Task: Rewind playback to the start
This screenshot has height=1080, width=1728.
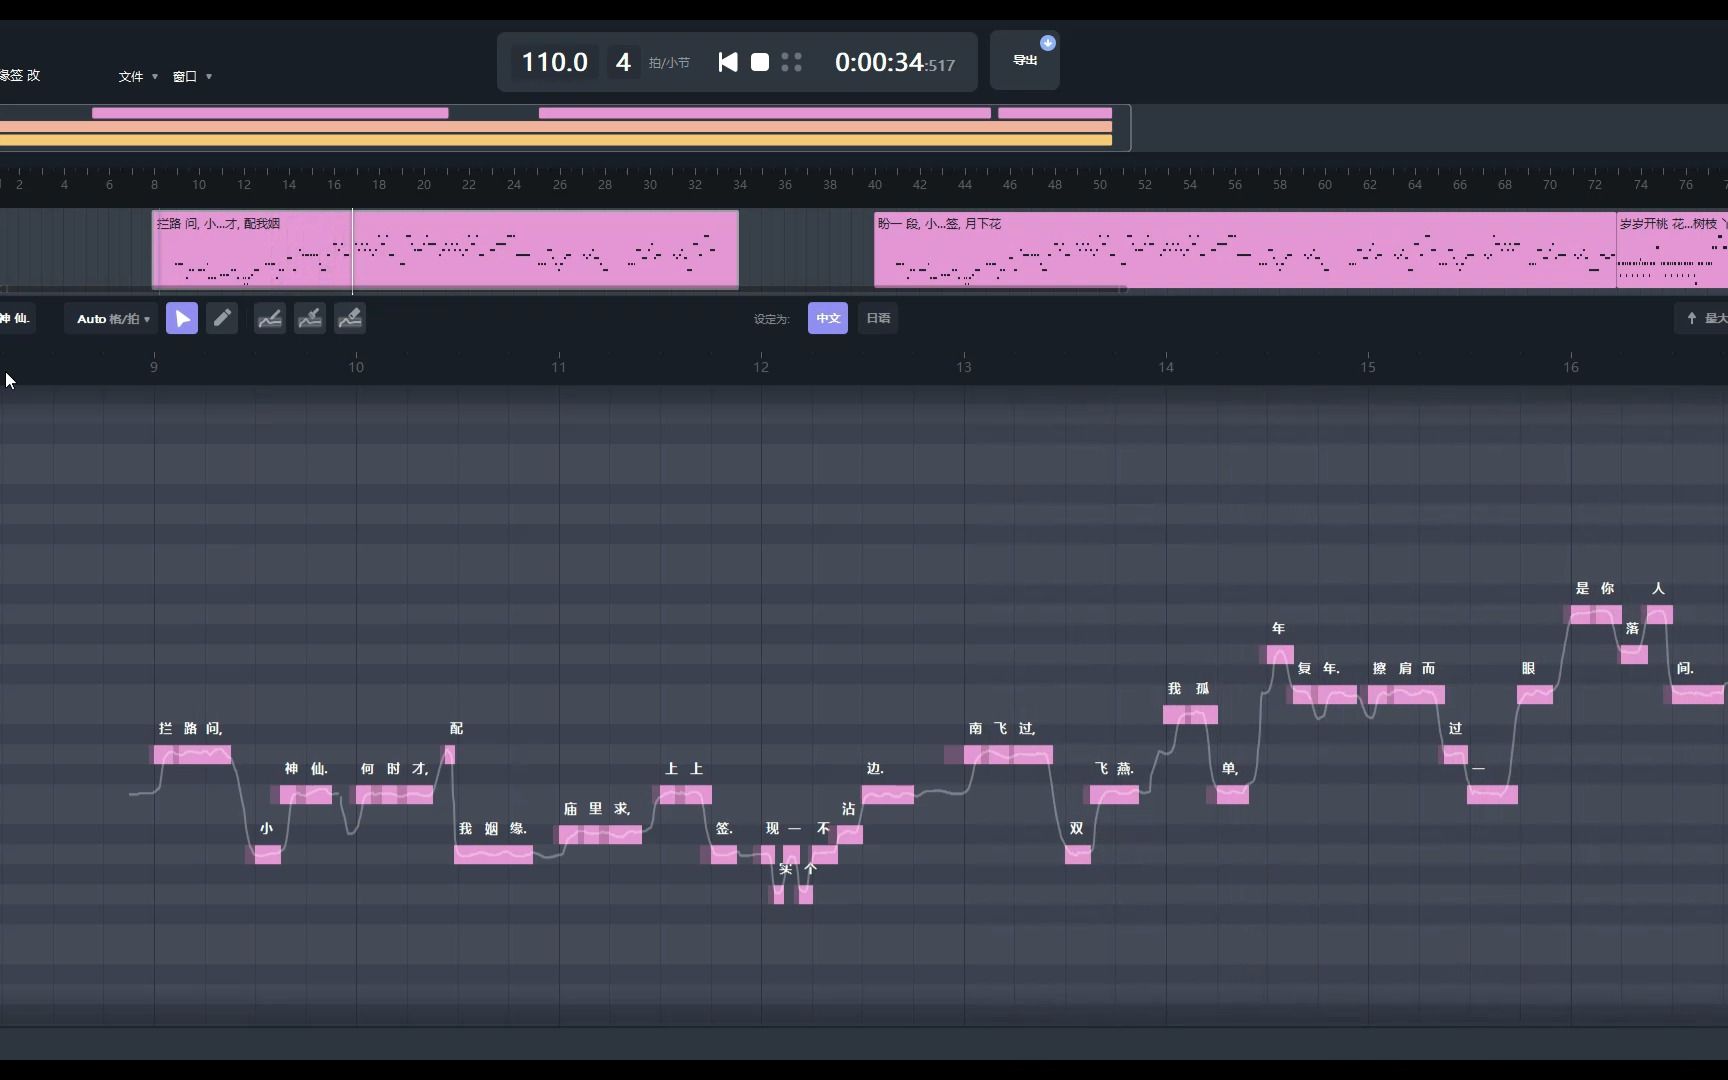Action: (728, 62)
